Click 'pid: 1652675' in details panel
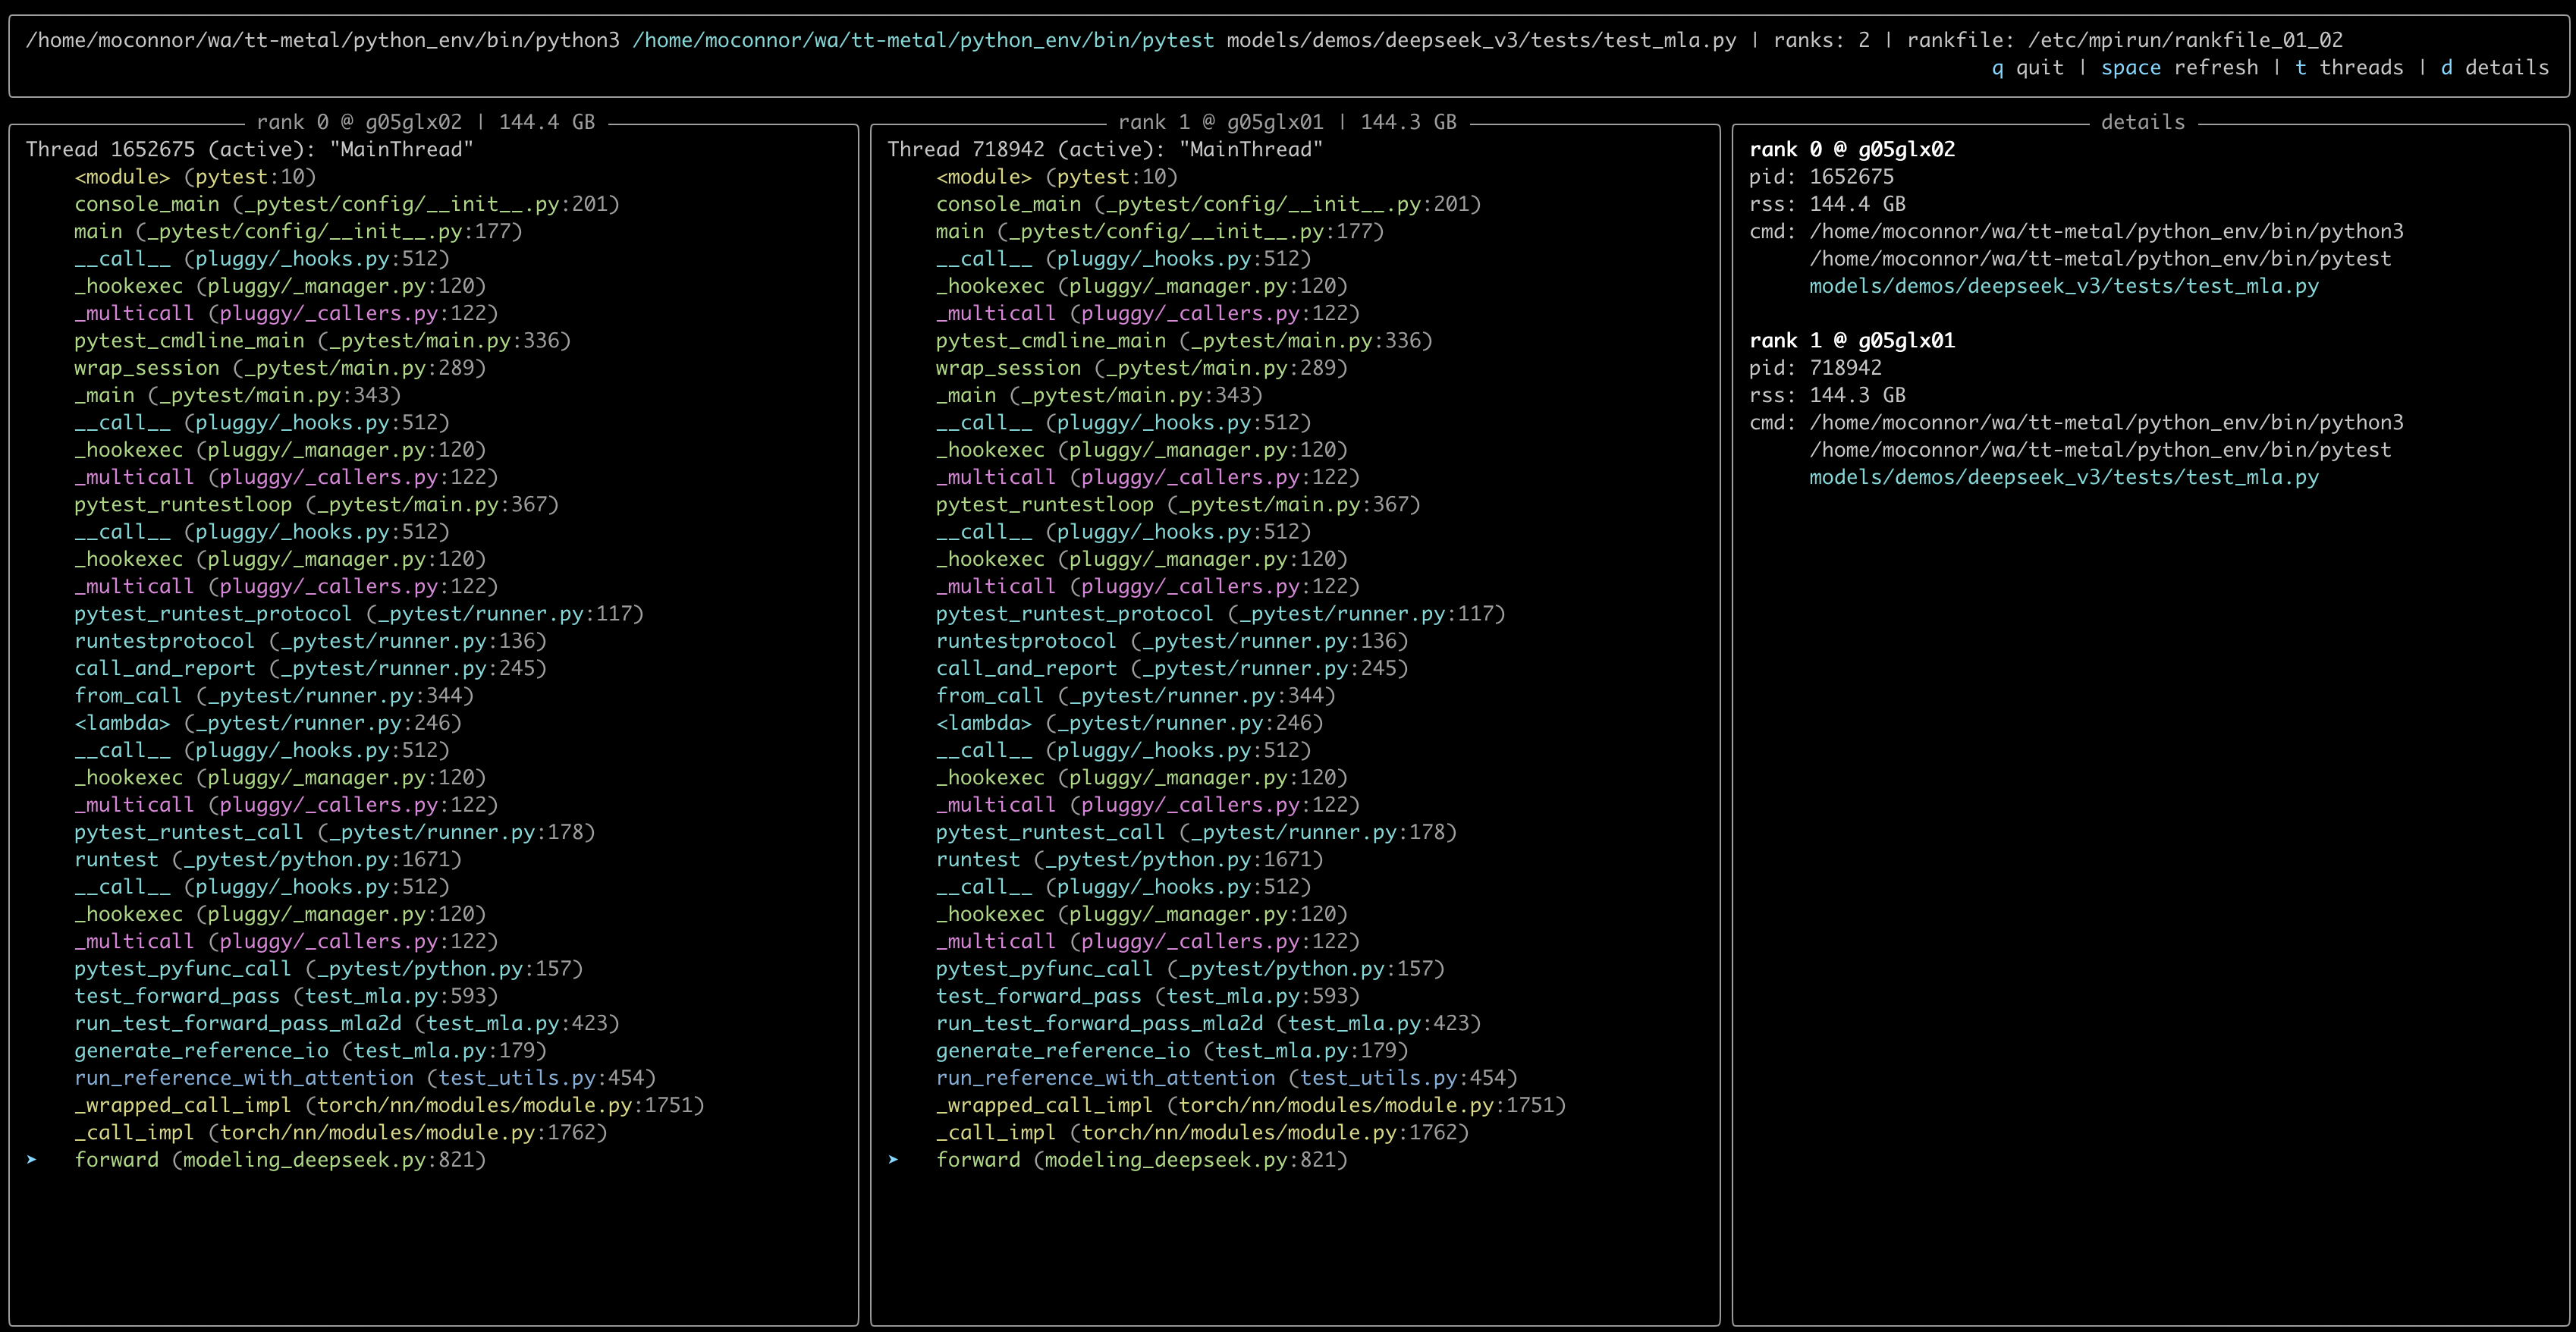The width and height of the screenshot is (2576, 1332). tap(1822, 177)
